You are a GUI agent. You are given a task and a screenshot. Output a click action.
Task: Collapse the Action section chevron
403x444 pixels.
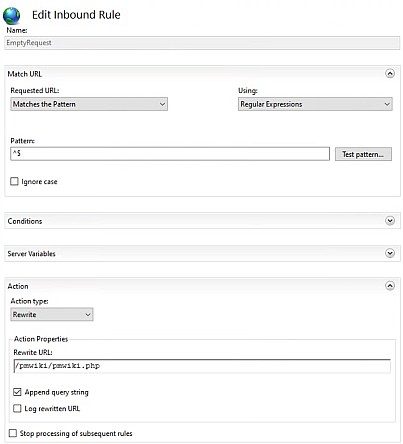(x=390, y=286)
